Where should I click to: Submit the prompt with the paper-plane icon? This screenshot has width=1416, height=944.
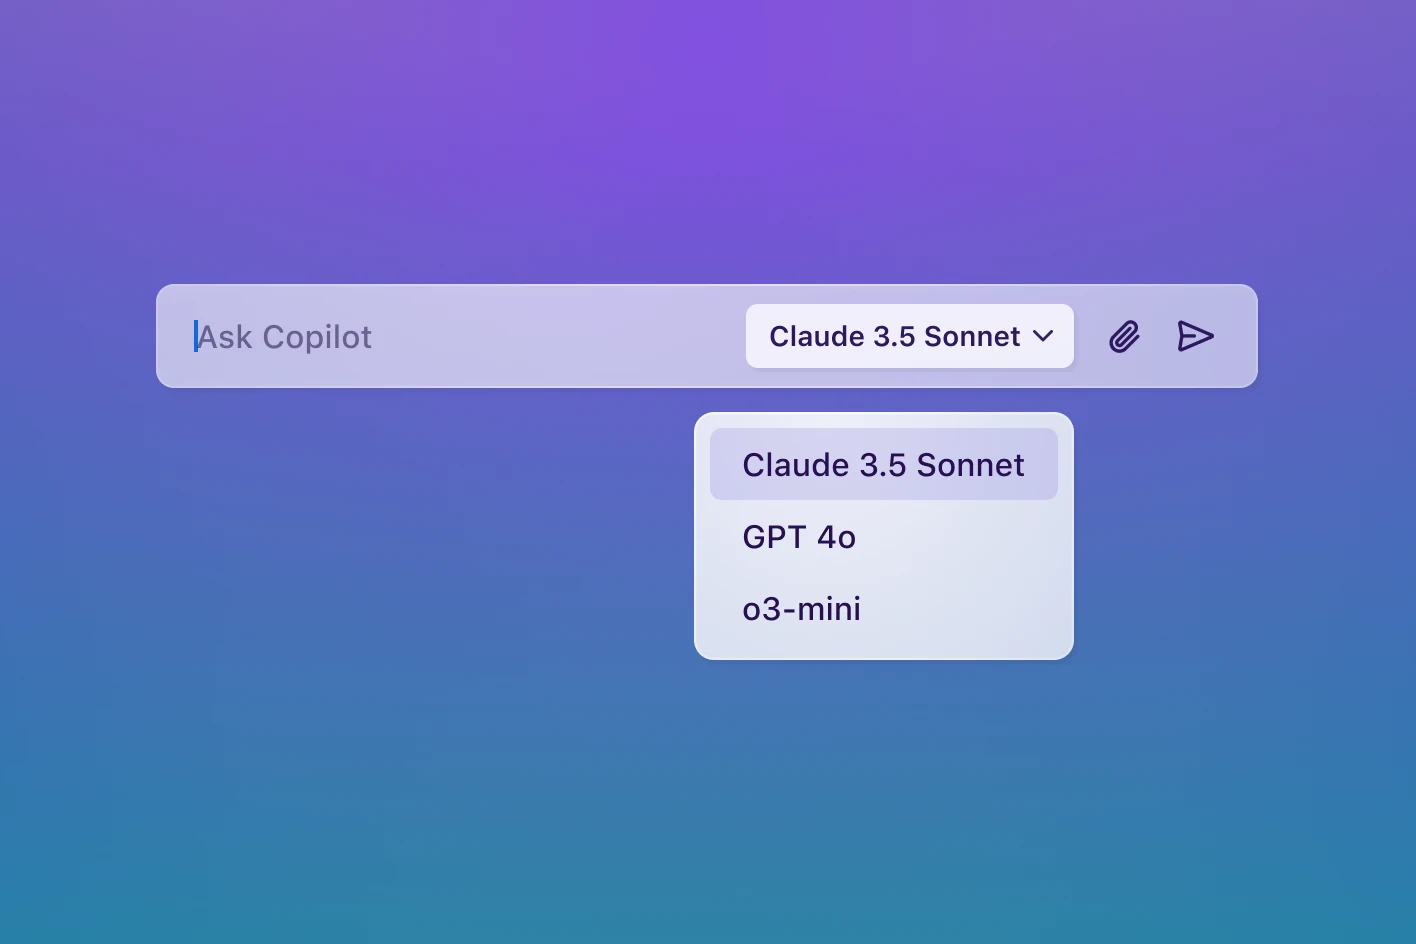1195,337
